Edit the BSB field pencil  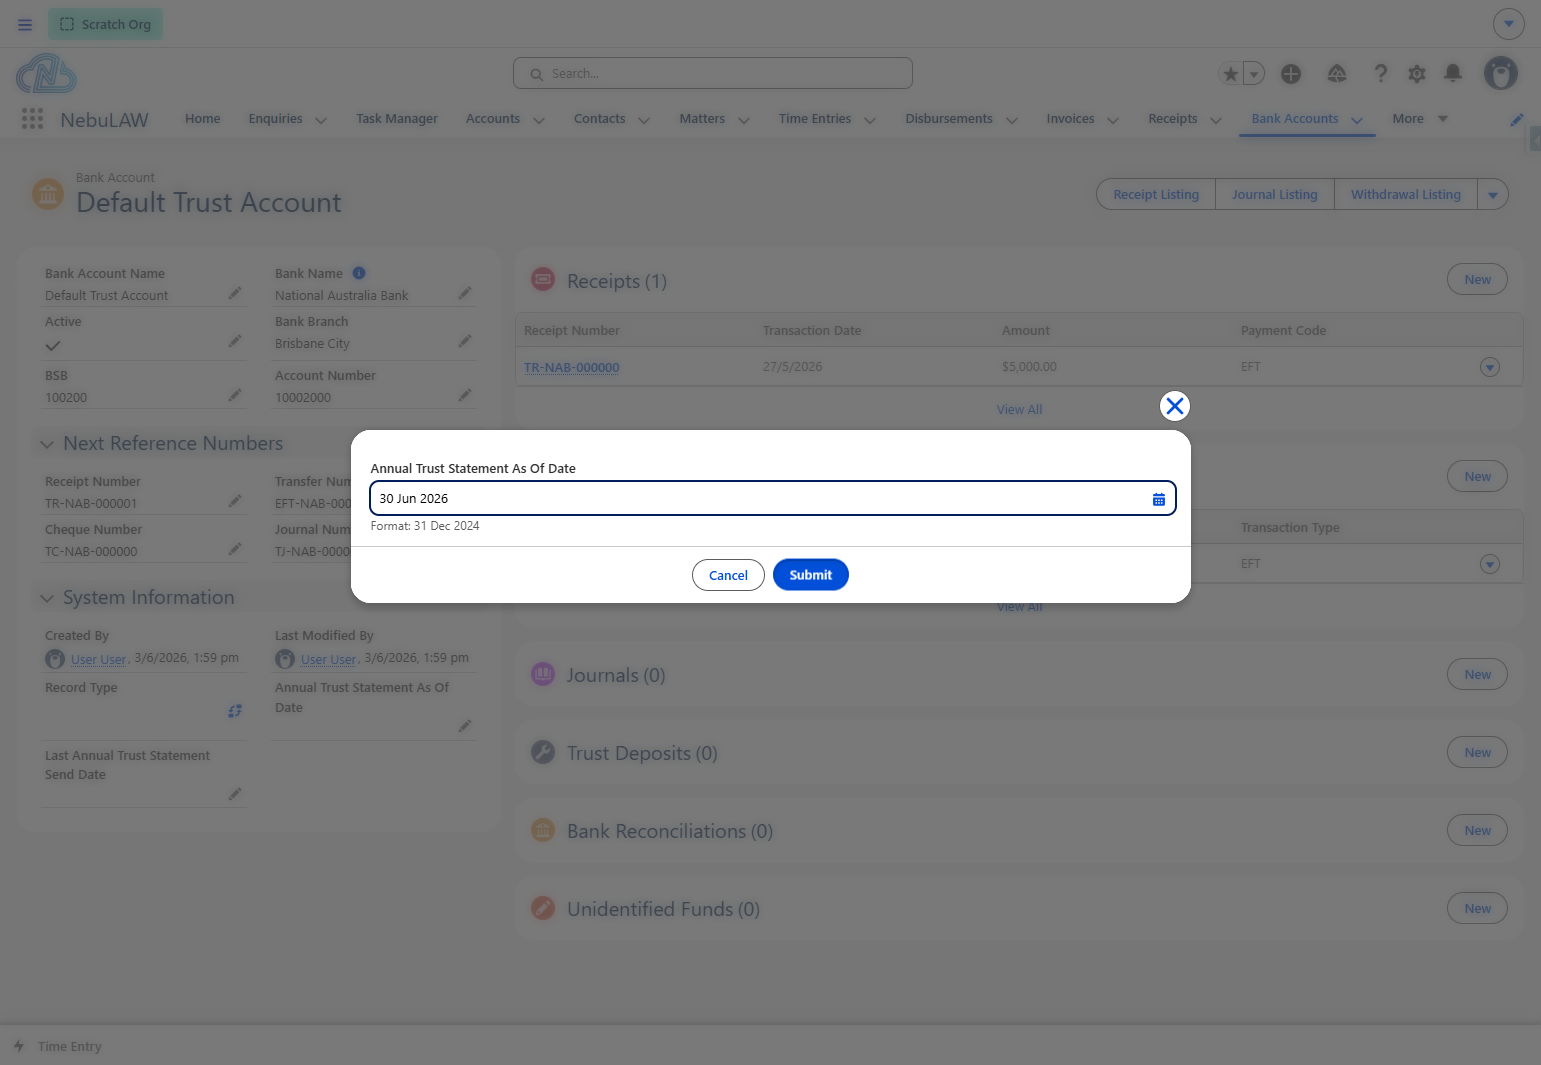click(235, 395)
